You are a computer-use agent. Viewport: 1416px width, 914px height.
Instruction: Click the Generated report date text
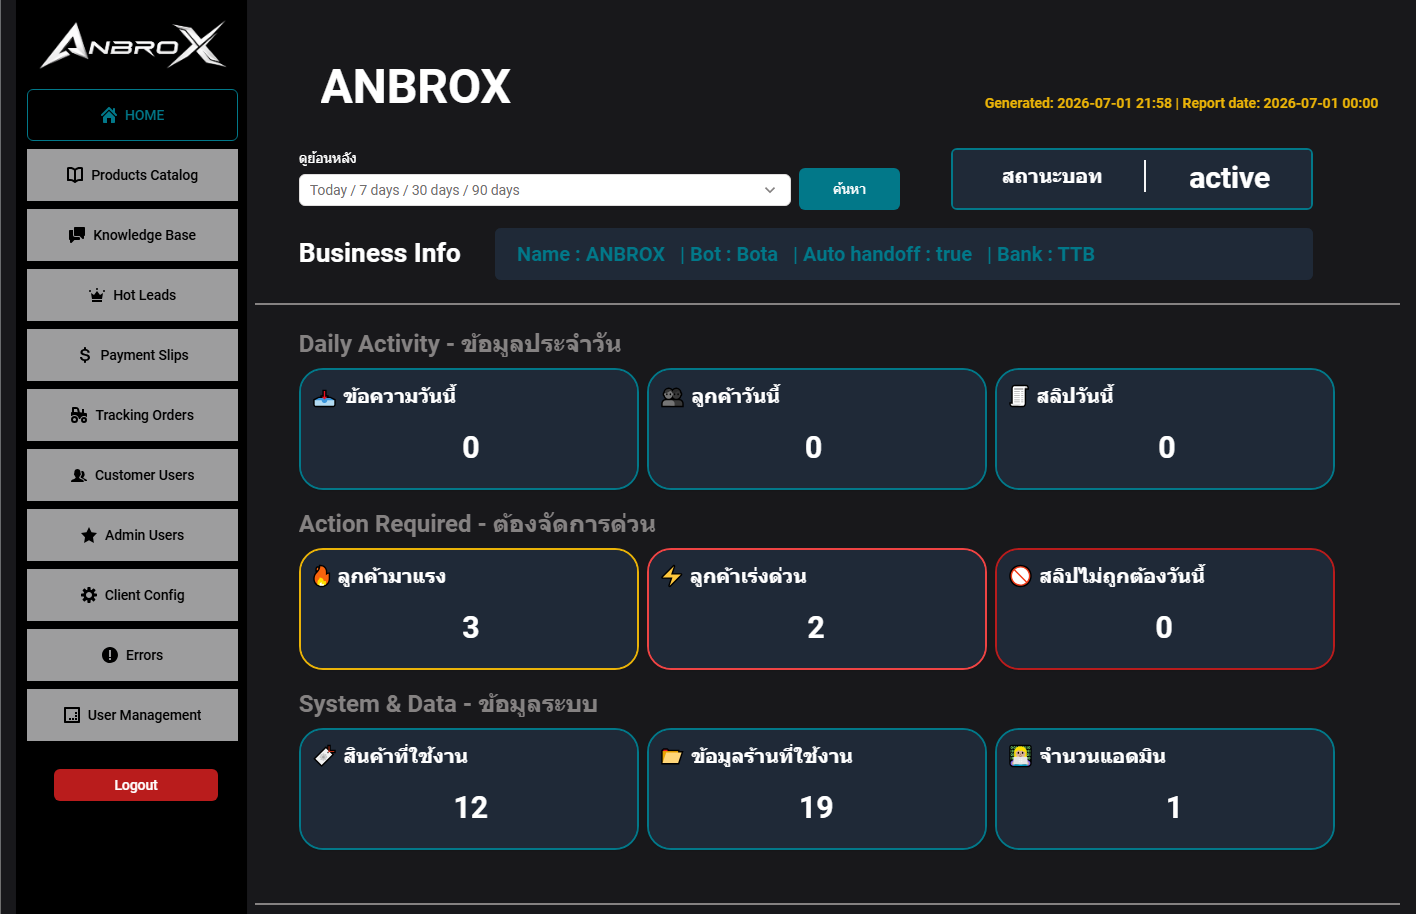pos(1181,103)
